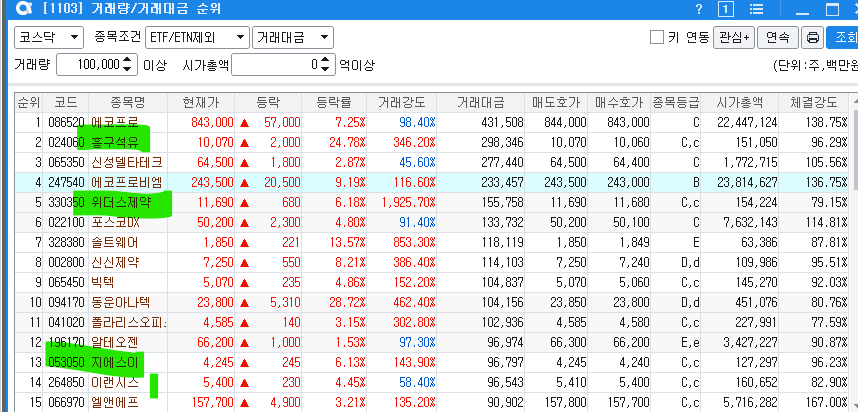858x412 pixels.
Task: Select the 신성델타테크 stock name
Action: click(127, 163)
